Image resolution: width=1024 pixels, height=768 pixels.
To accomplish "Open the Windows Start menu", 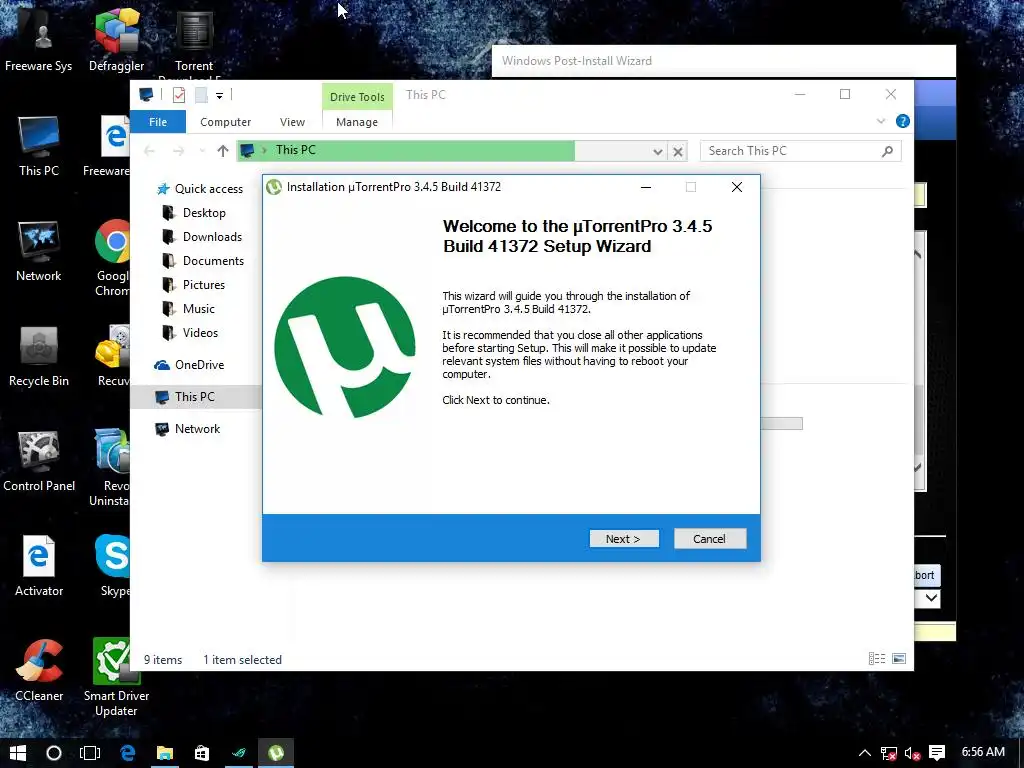I will 18,753.
